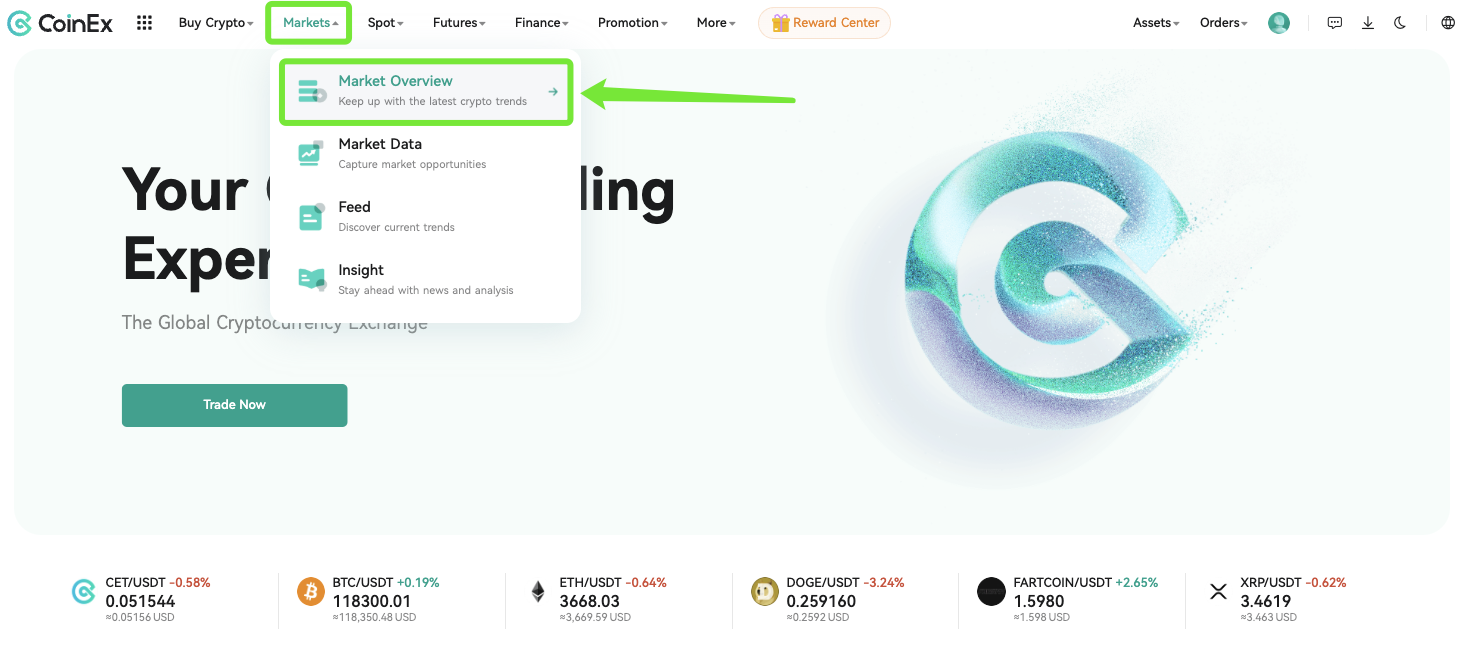The width and height of the screenshot is (1464, 652).
Task: Expand the Assets dropdown
Action: 1156,23
